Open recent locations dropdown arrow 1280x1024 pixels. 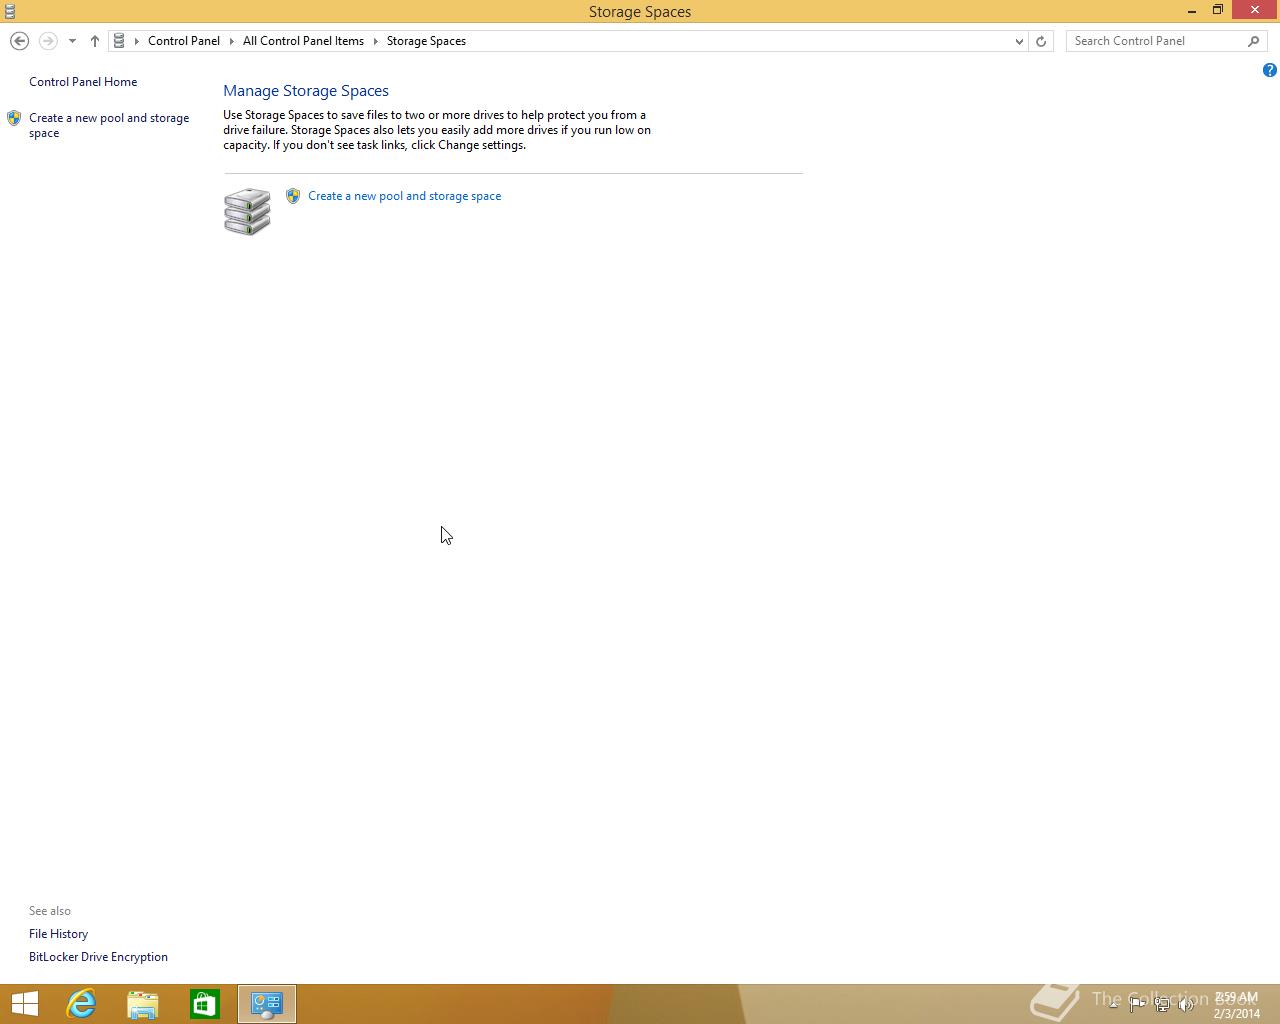coord(72,41)
